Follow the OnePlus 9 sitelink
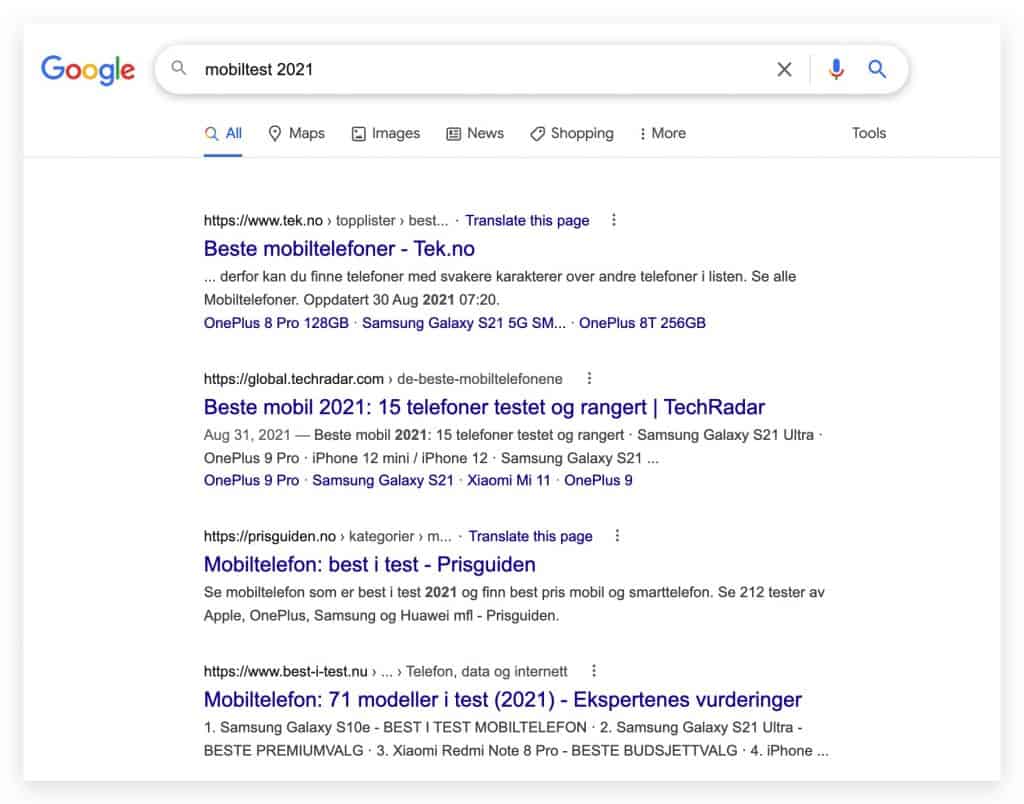The height and width of the screenshot is (804, 1024). (598, 480)
